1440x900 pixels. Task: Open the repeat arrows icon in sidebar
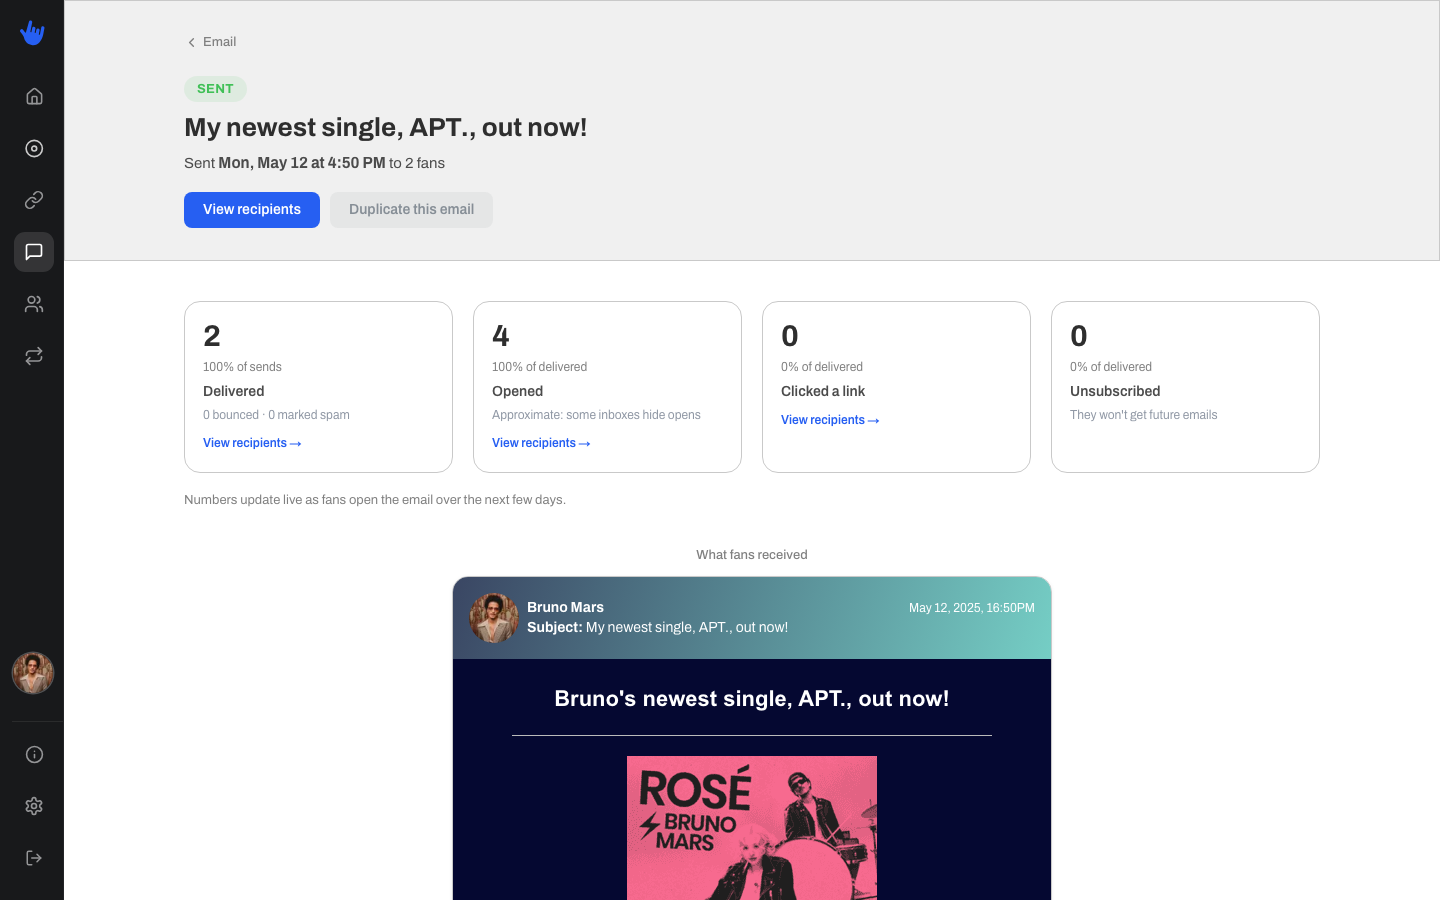point(34,356)
